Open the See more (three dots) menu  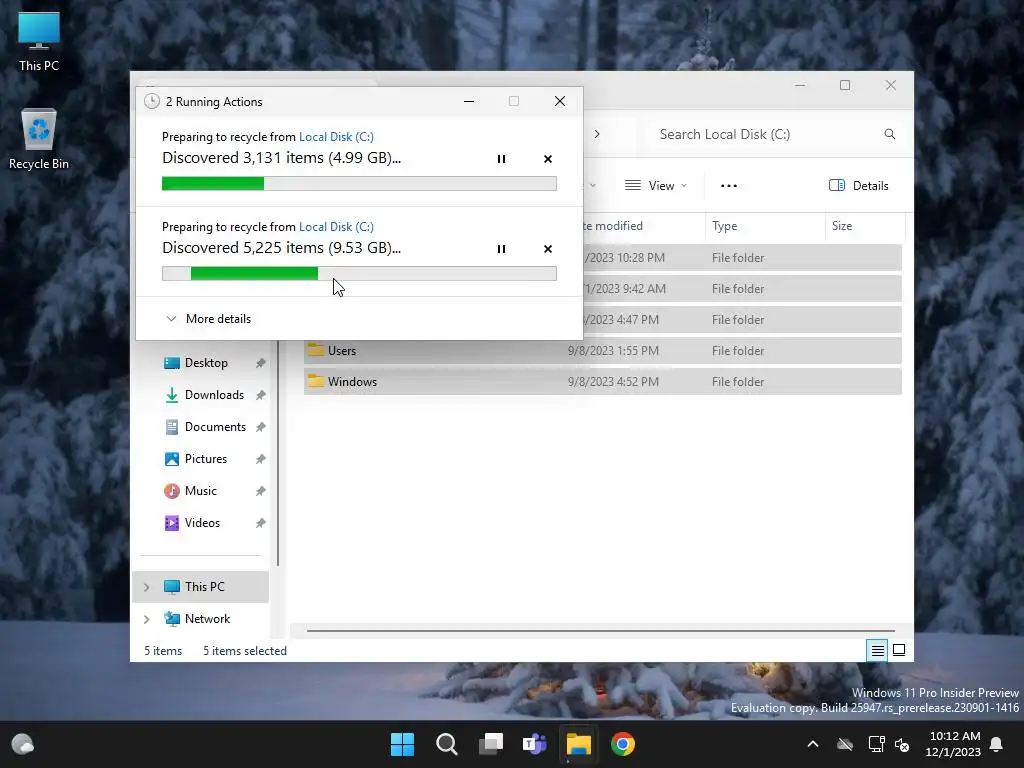click(729, 185)
